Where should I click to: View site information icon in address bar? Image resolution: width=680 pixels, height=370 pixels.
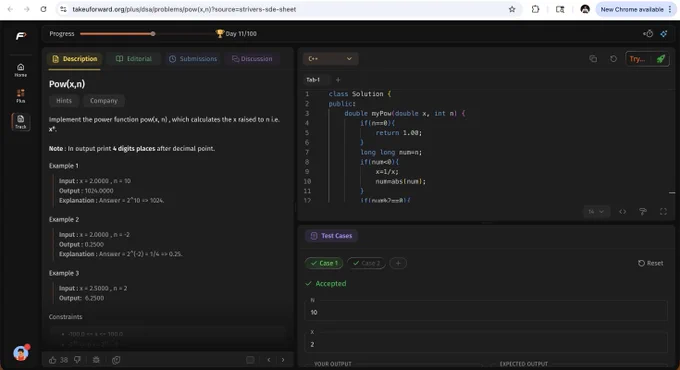click(63, 9)
